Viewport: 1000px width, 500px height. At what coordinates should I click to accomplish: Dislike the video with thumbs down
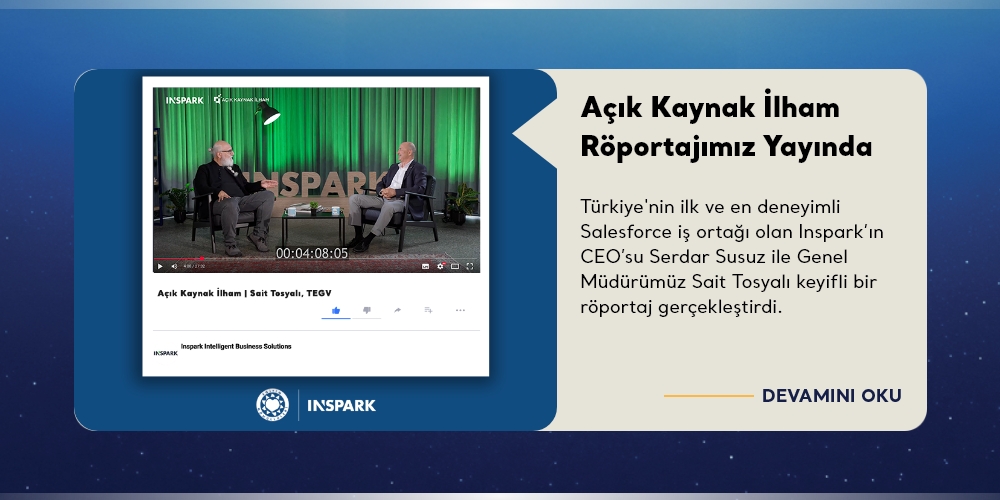click(x=366, y=310)
